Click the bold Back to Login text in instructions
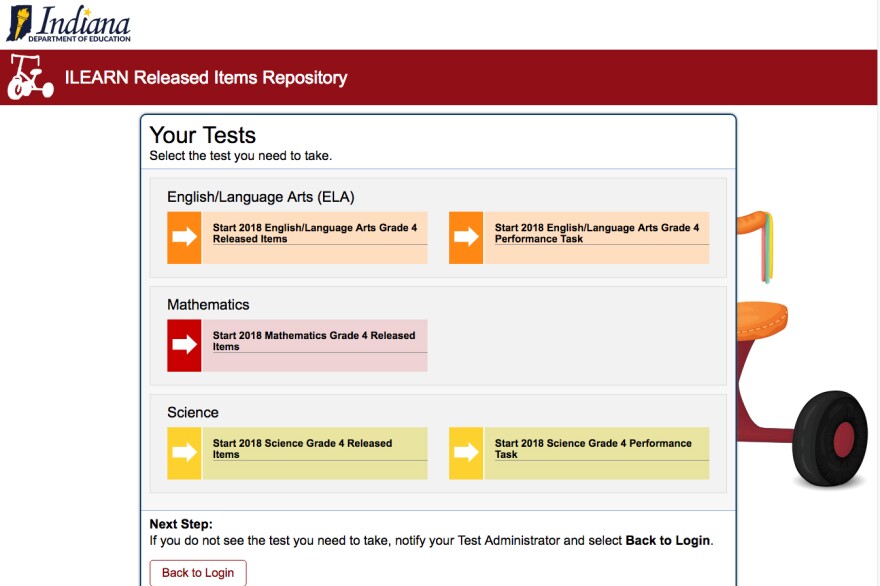Screen dimensions: 880x586 [x=668, y=540]
